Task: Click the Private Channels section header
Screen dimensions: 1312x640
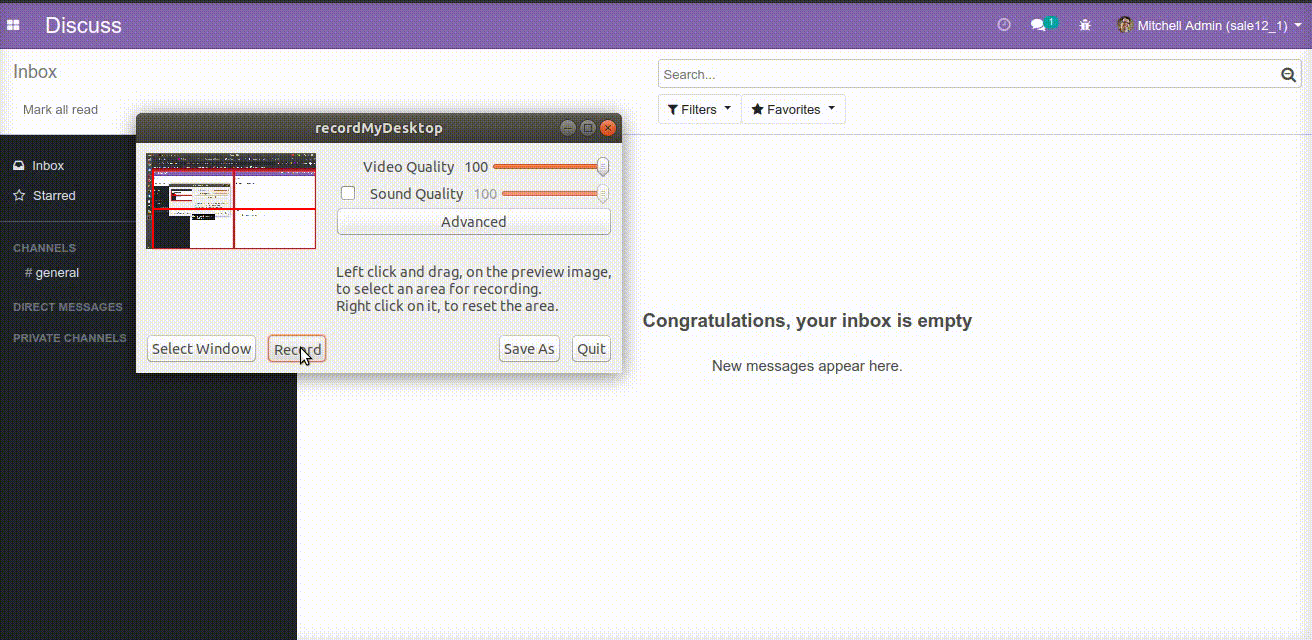Action: 70,338
